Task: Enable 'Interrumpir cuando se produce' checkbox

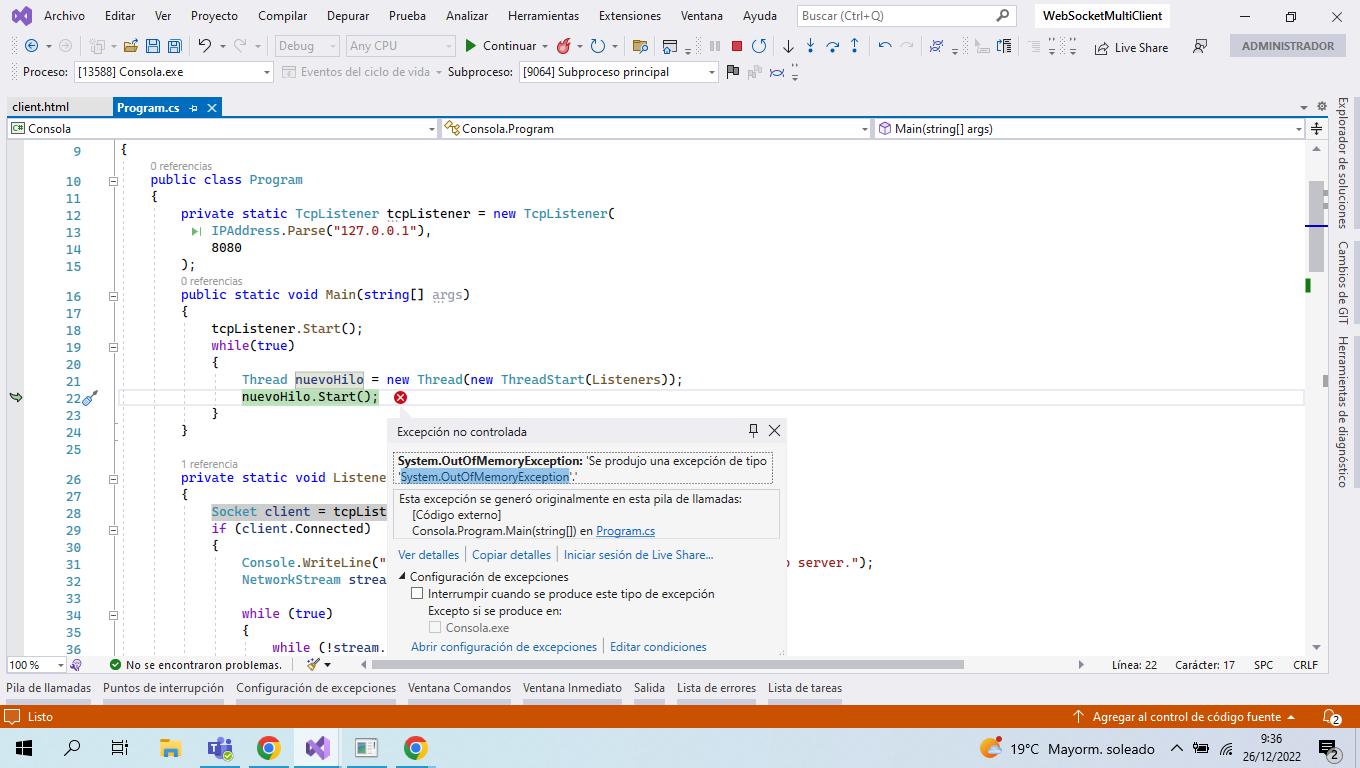Action: tap(418, 594)
